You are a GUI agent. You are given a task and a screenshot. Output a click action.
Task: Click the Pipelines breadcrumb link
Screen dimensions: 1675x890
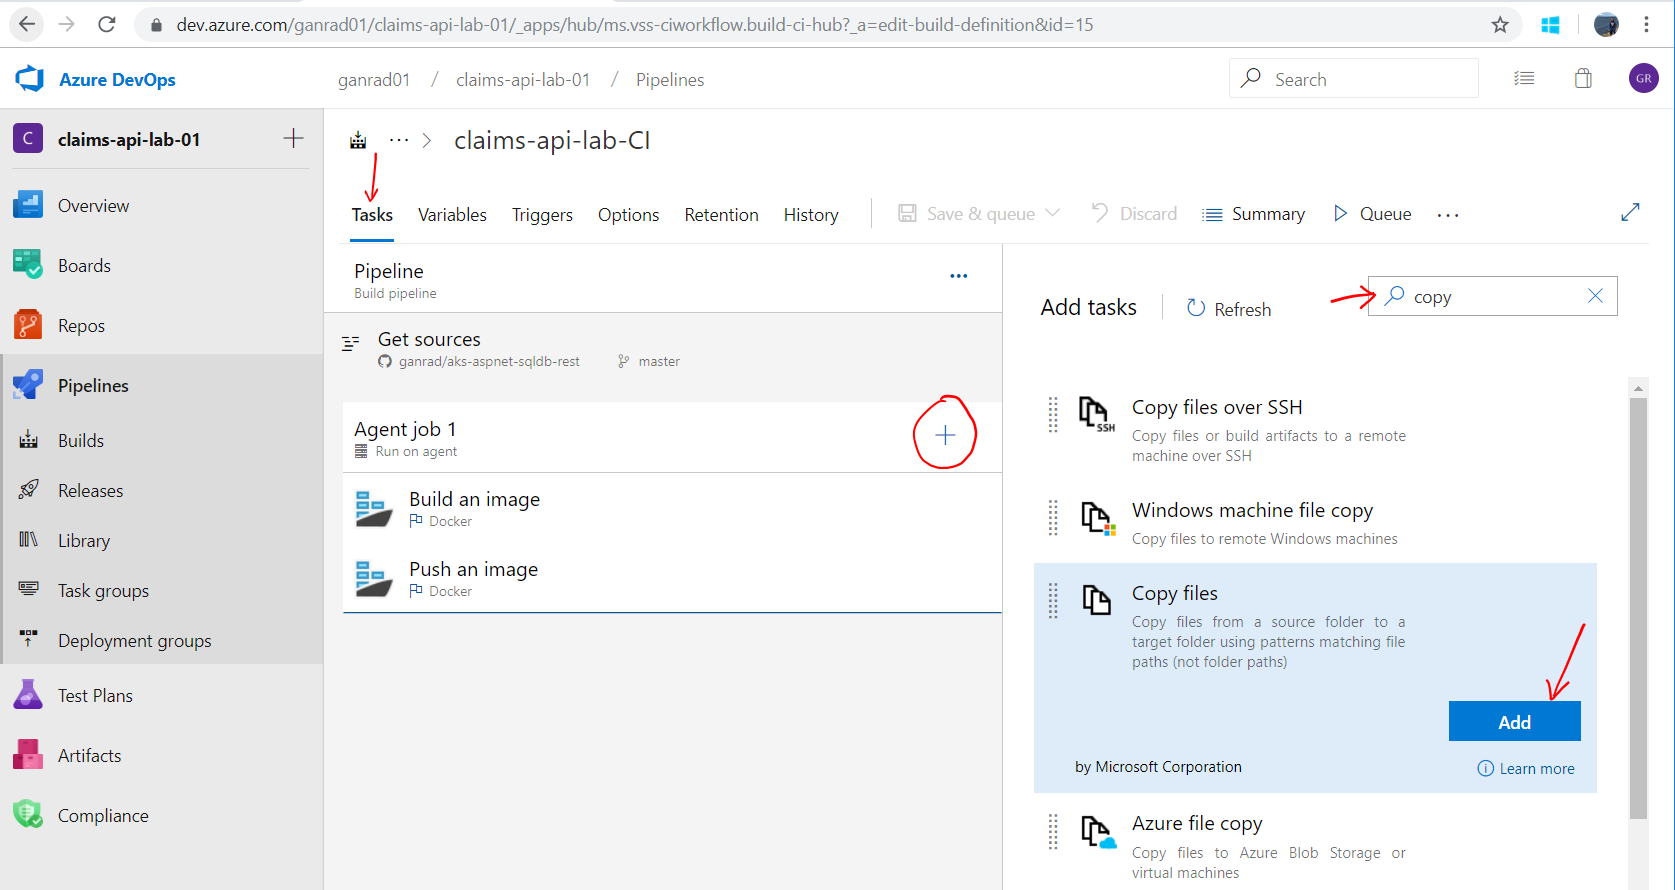point(670,80)
